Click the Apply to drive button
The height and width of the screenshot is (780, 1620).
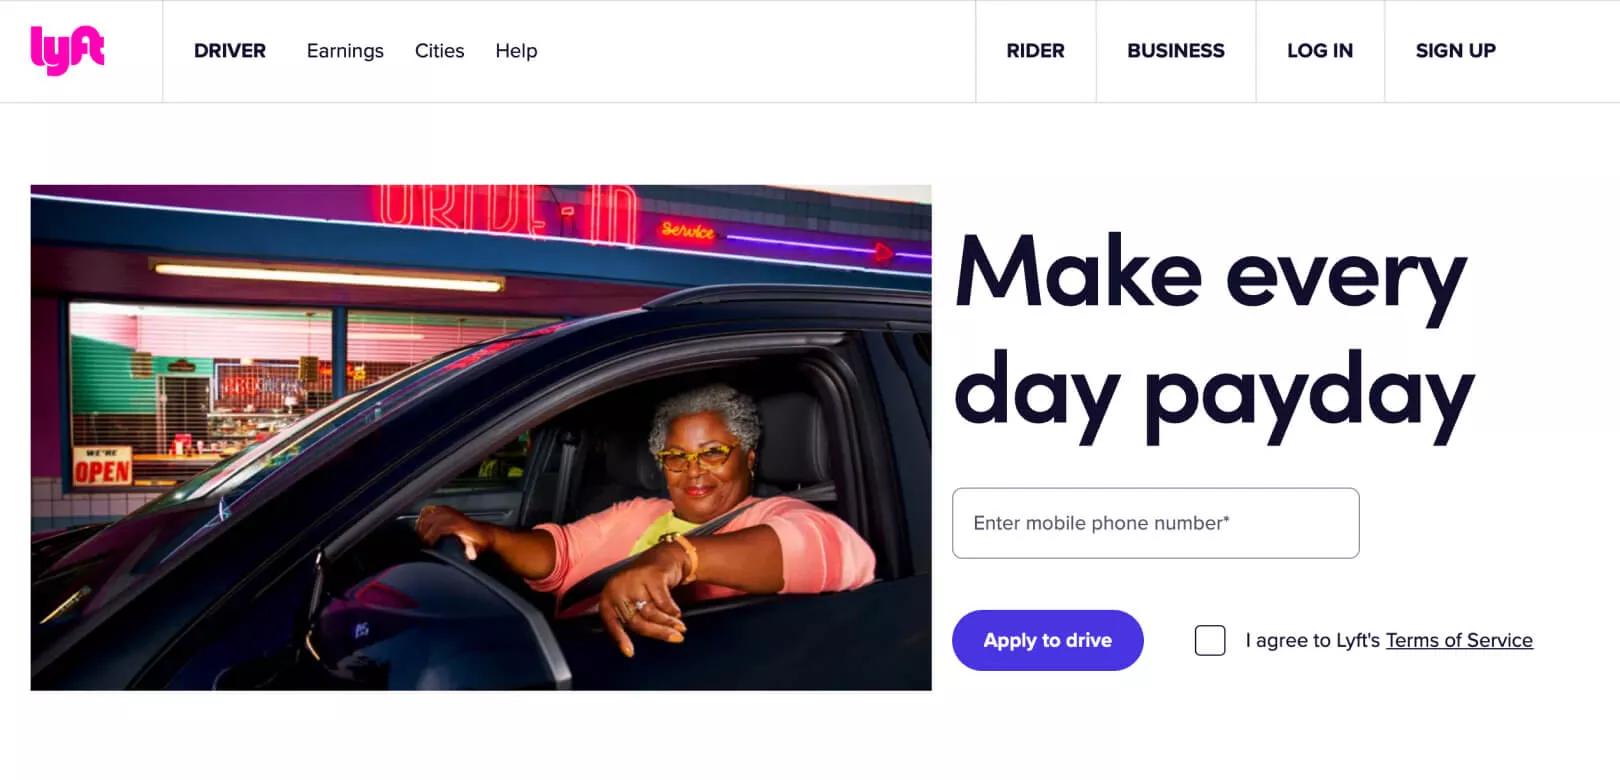coord(1047,640)
